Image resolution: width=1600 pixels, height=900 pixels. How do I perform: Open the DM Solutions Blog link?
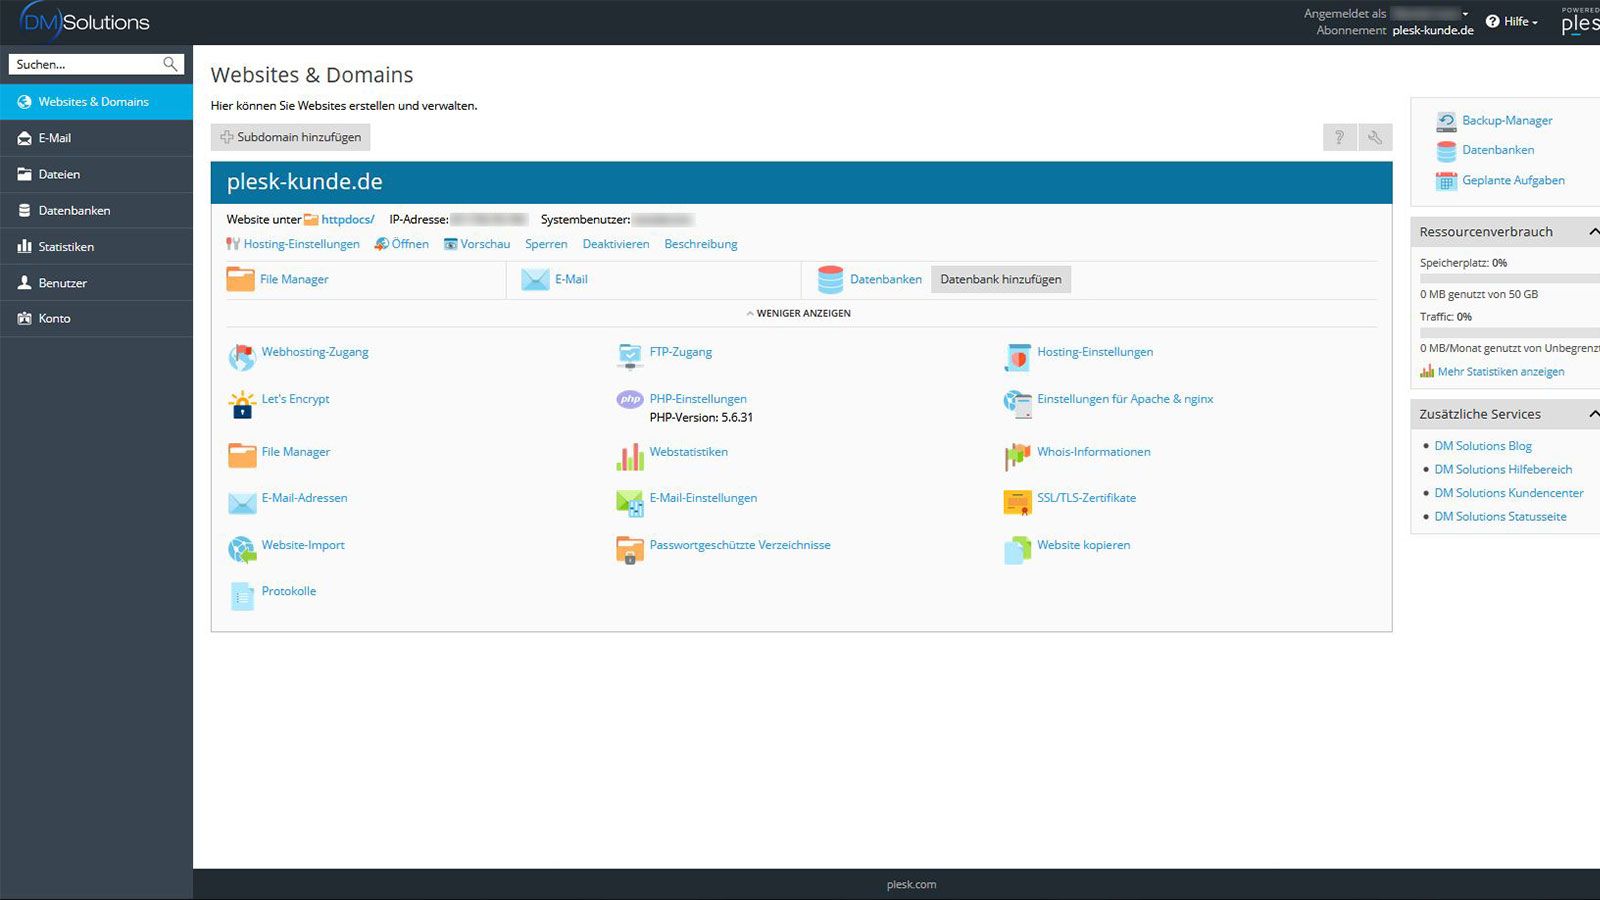pos(1483,445)
